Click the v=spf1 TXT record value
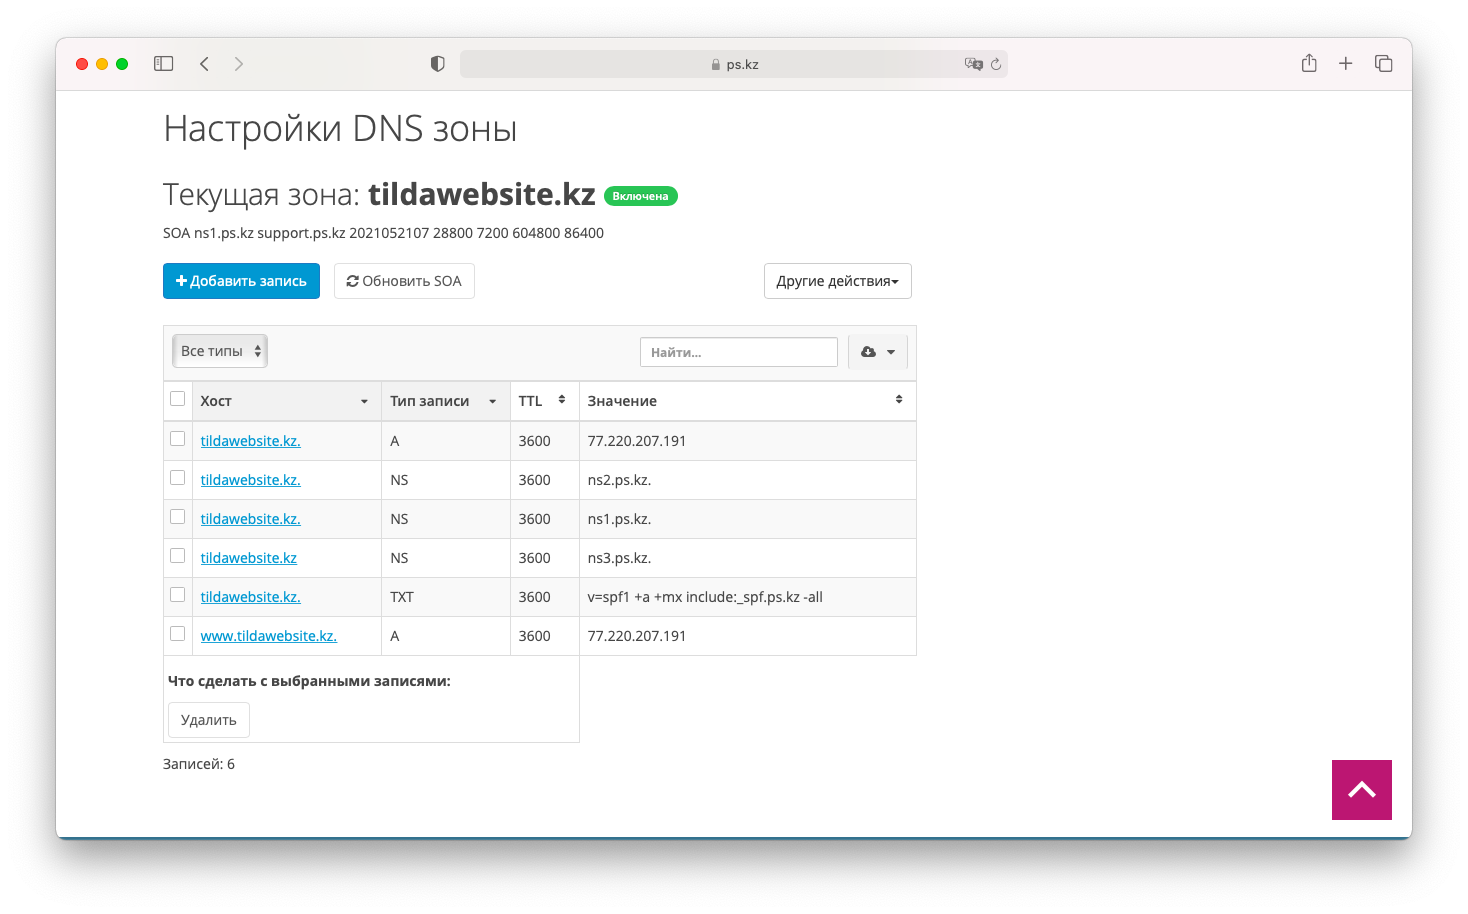Viewport: 1468px width, 914px height. coord(705,597)
